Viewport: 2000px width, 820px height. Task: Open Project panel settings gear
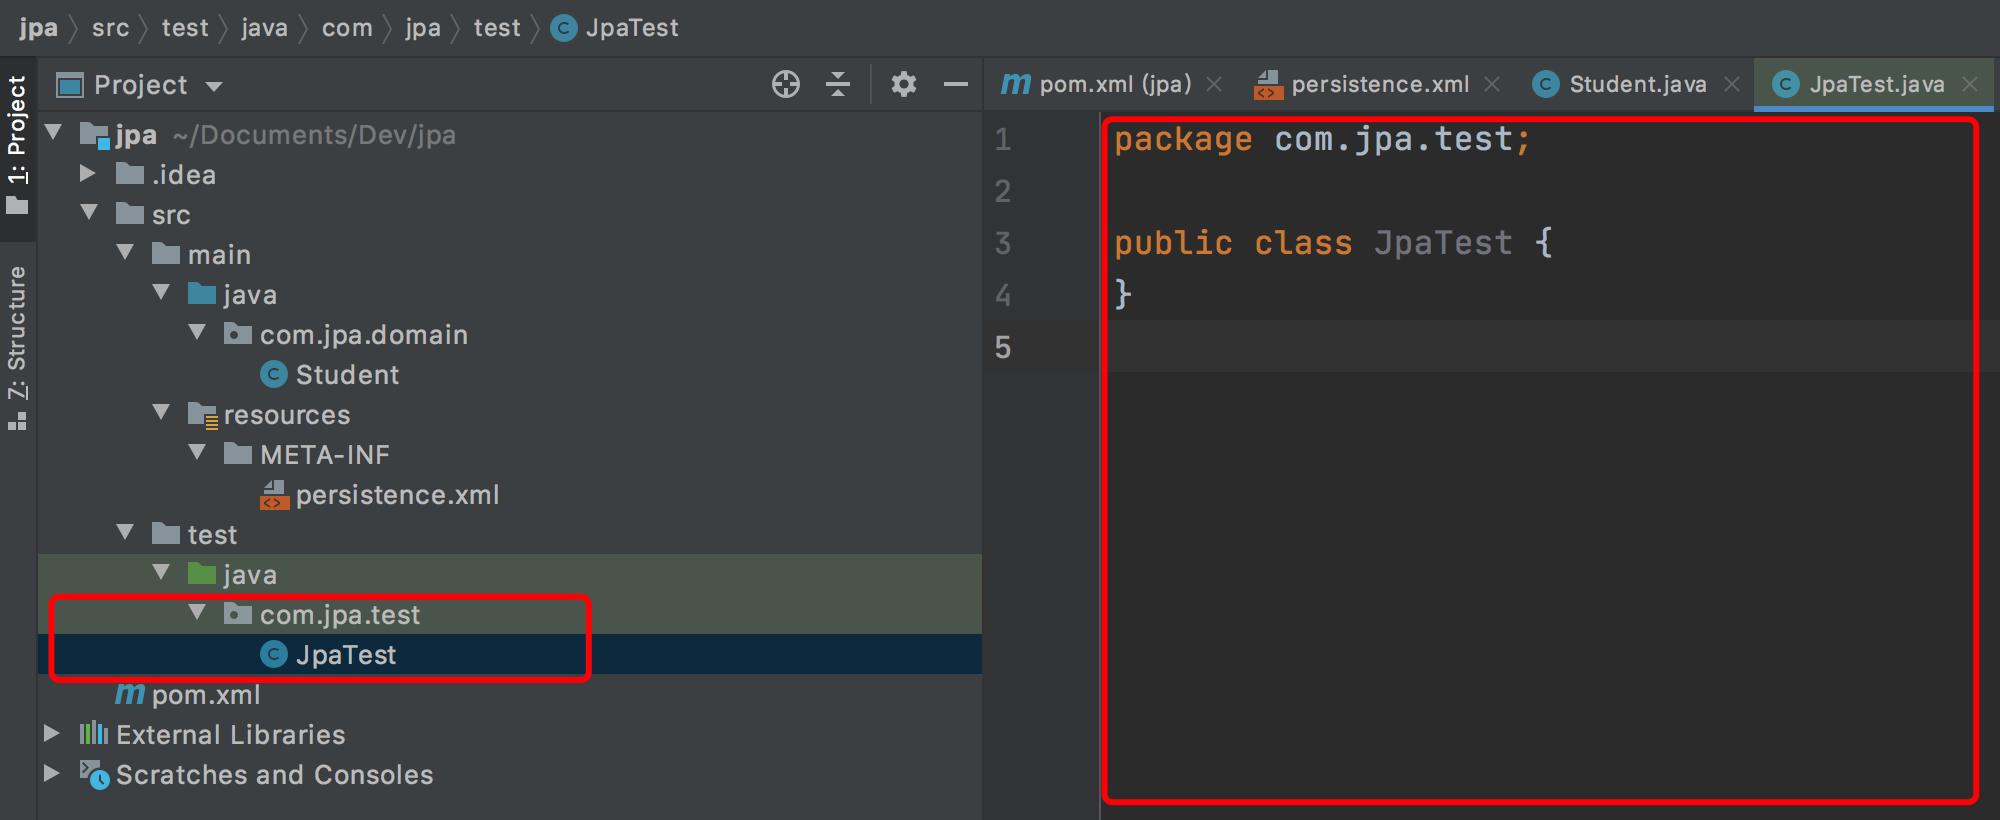[904, 84]
